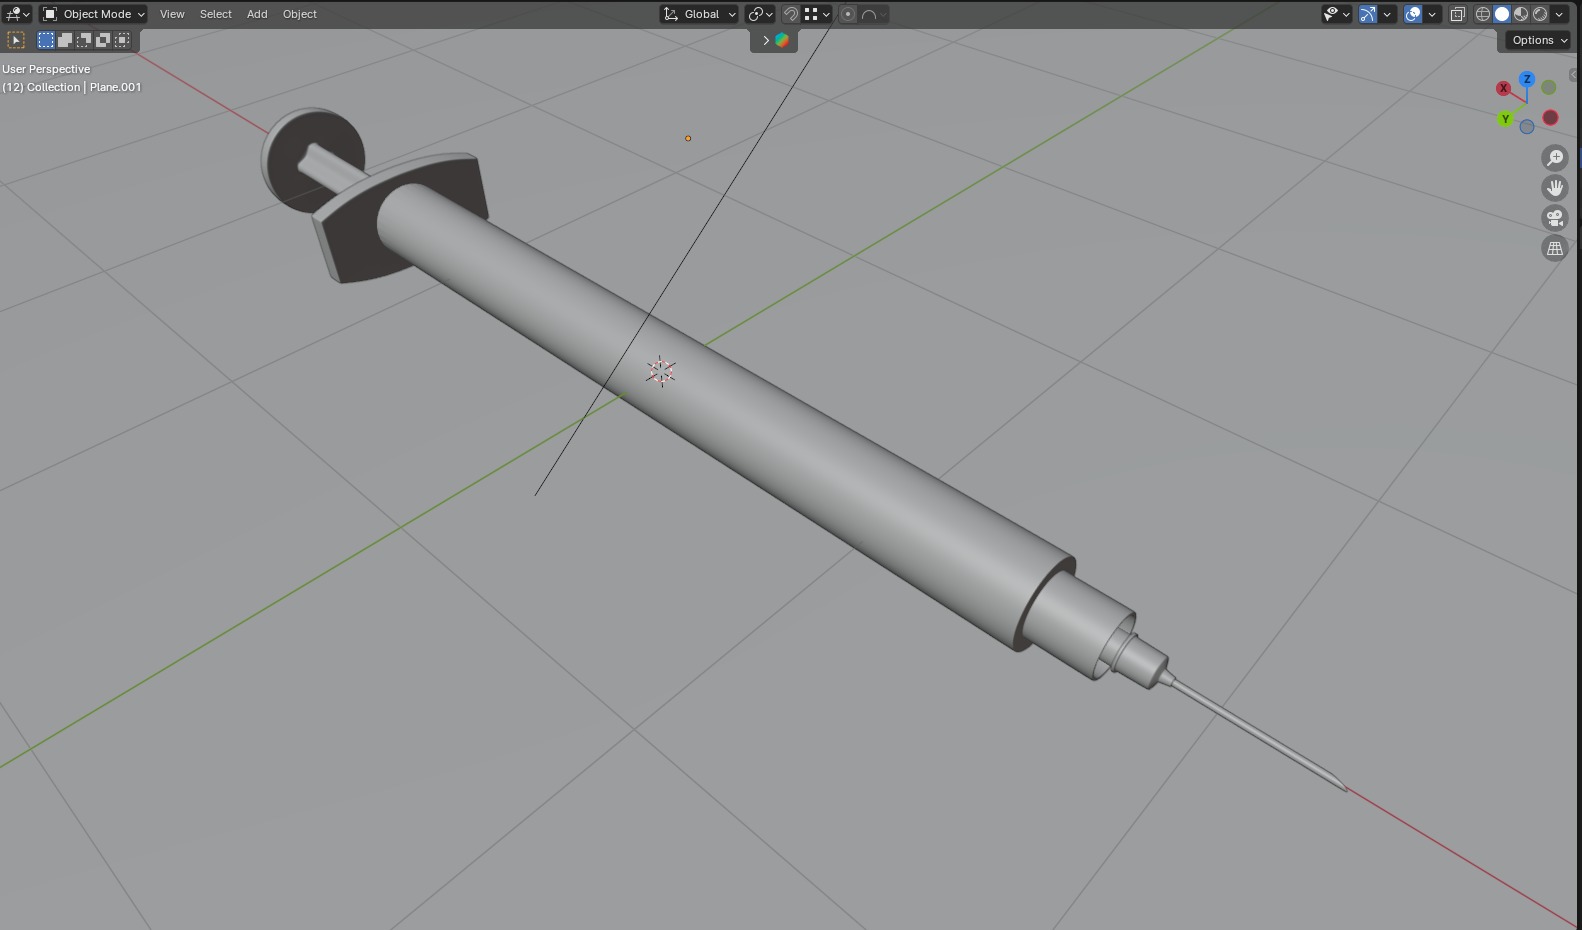Open the Object Mode dropdown
The image size is (1582, 930).
[x=93, y=14]
